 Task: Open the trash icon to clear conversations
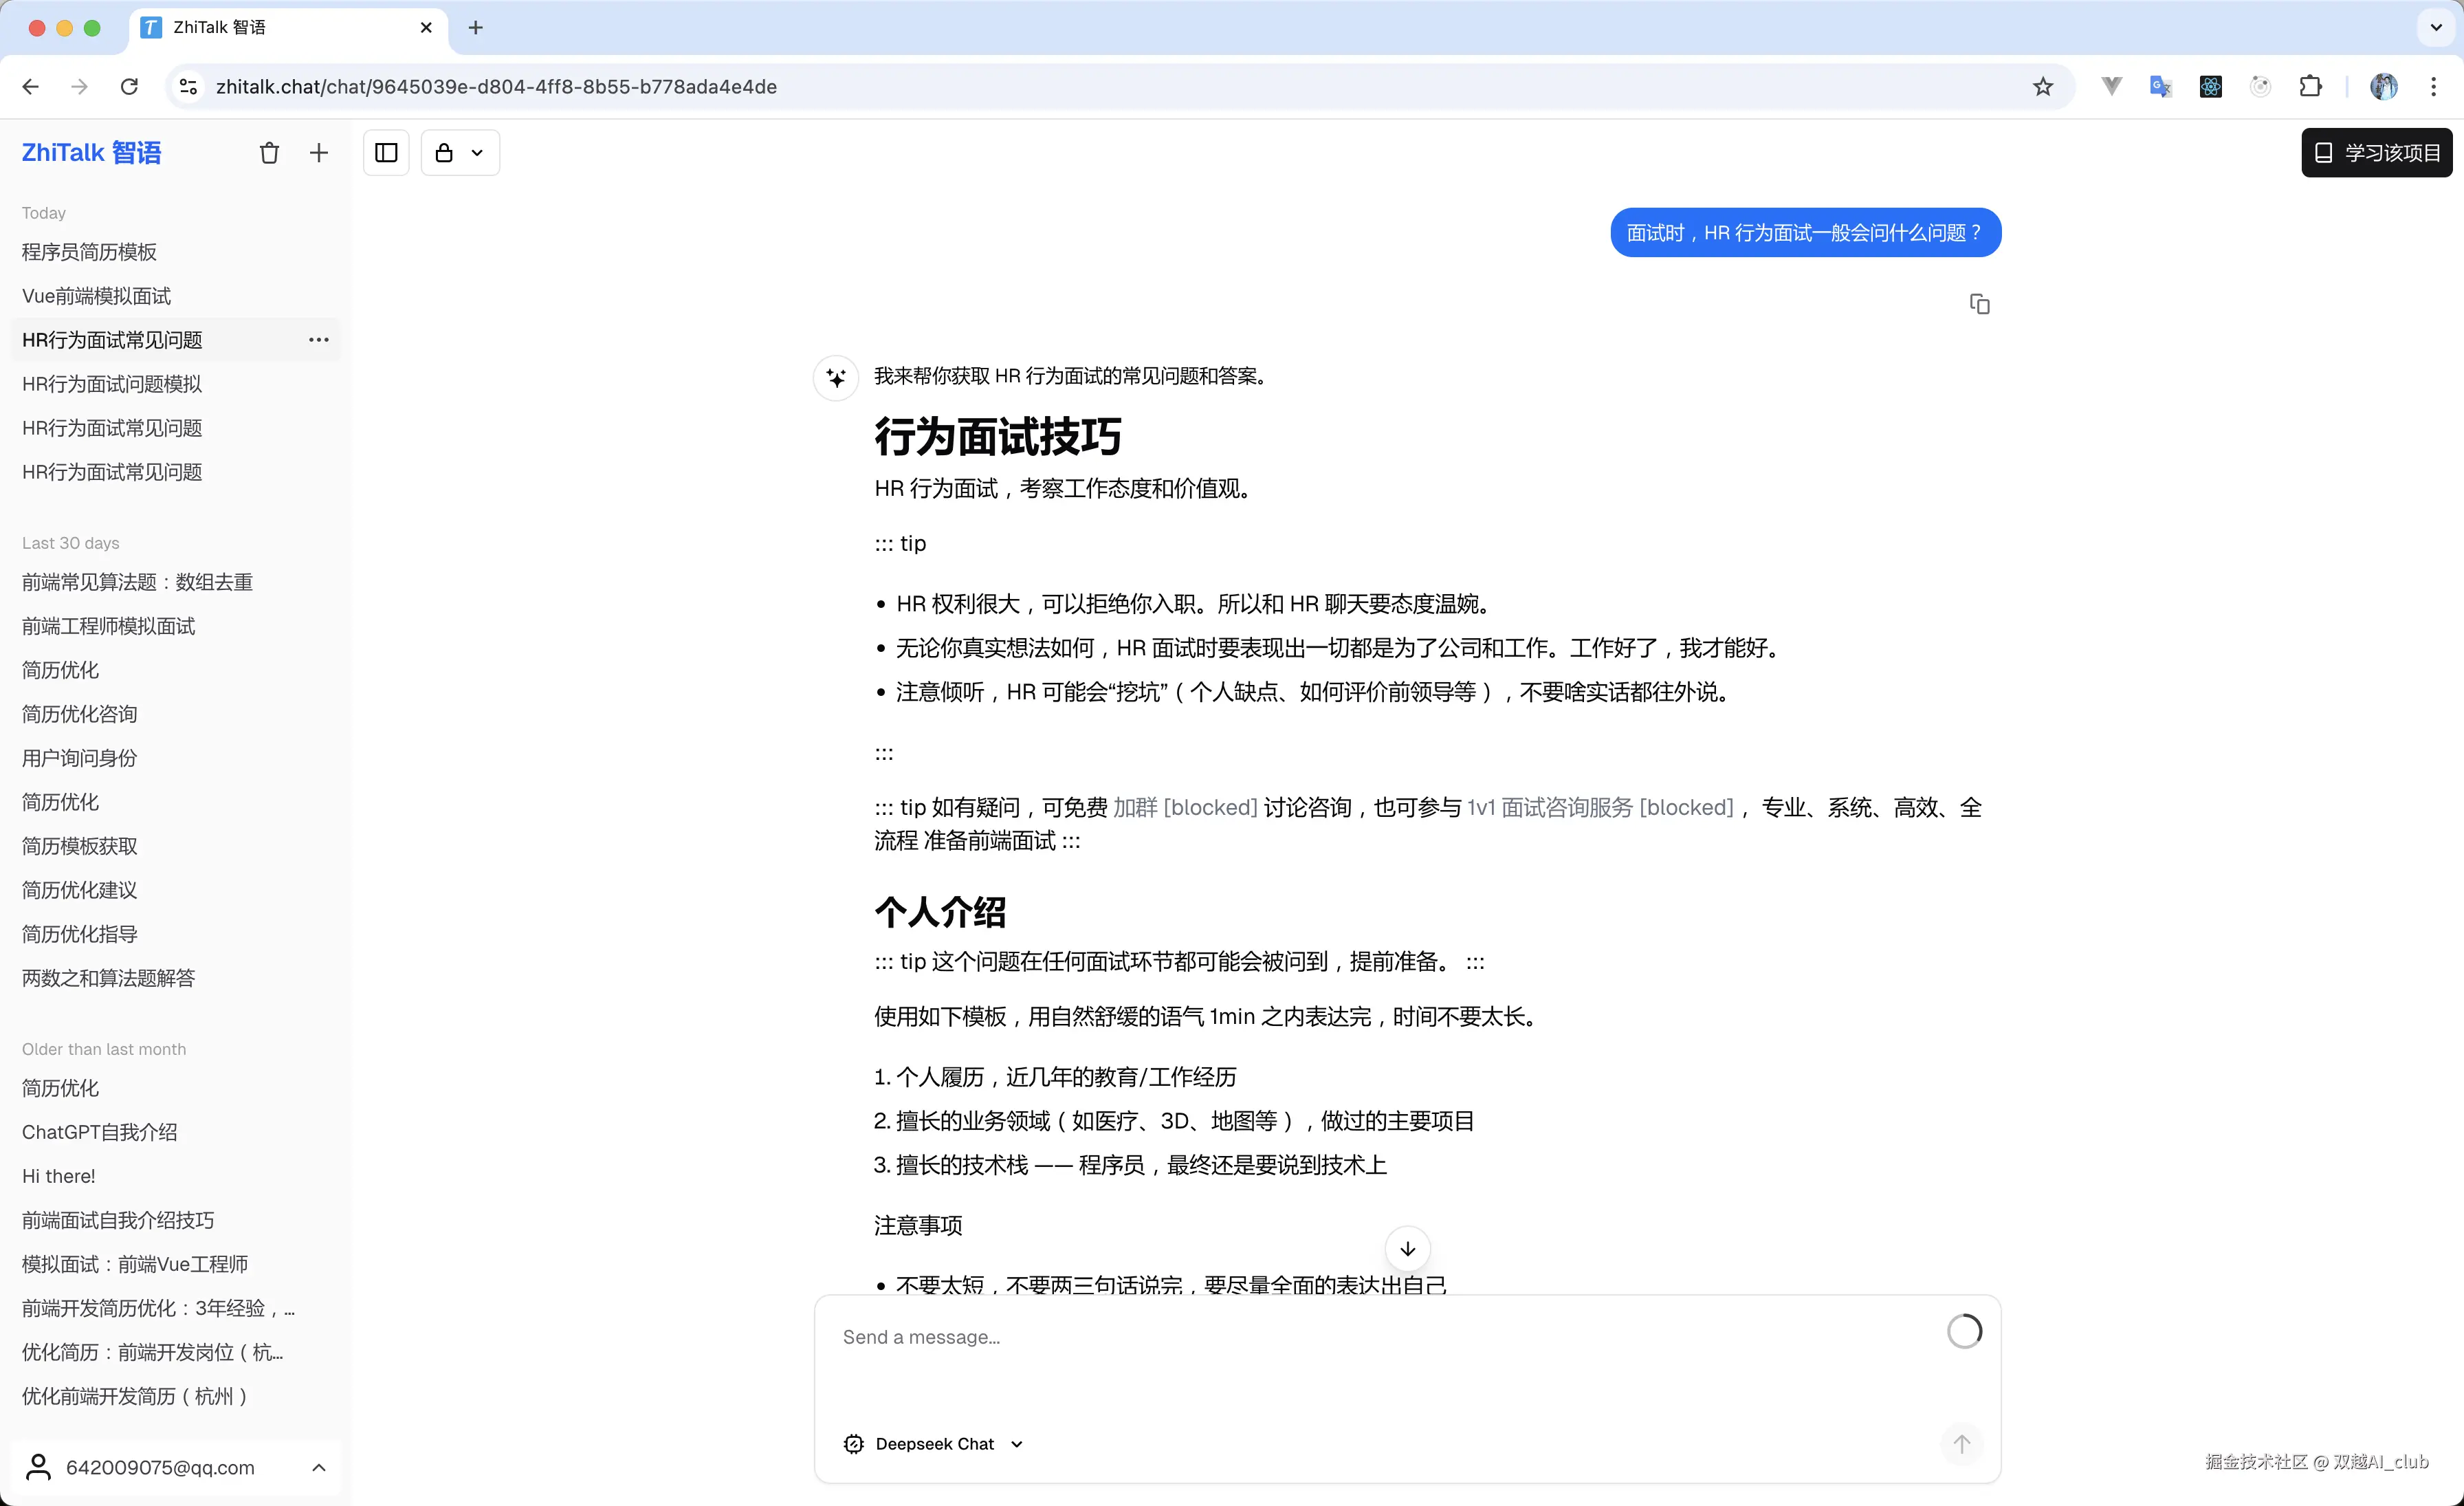click(269, 152)
